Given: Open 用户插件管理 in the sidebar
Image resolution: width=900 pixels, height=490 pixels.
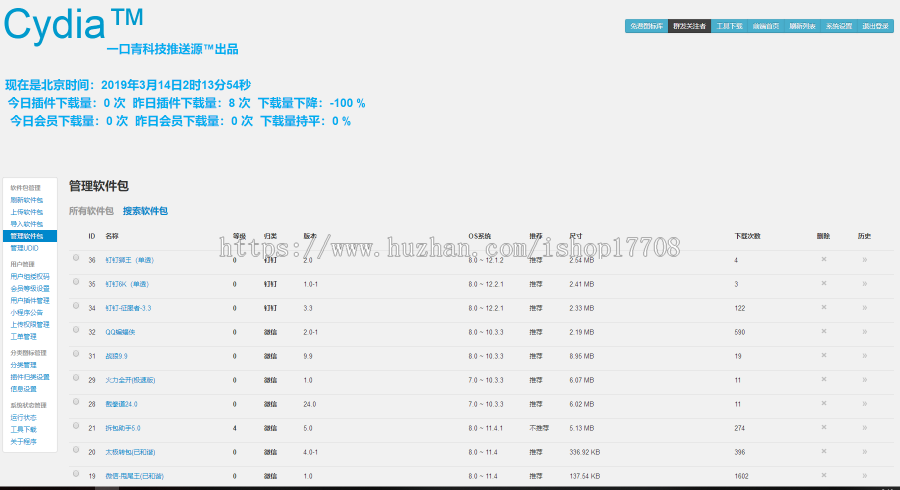Looking at the screenshot, I should pyautogui.click(x=30, y=301).
